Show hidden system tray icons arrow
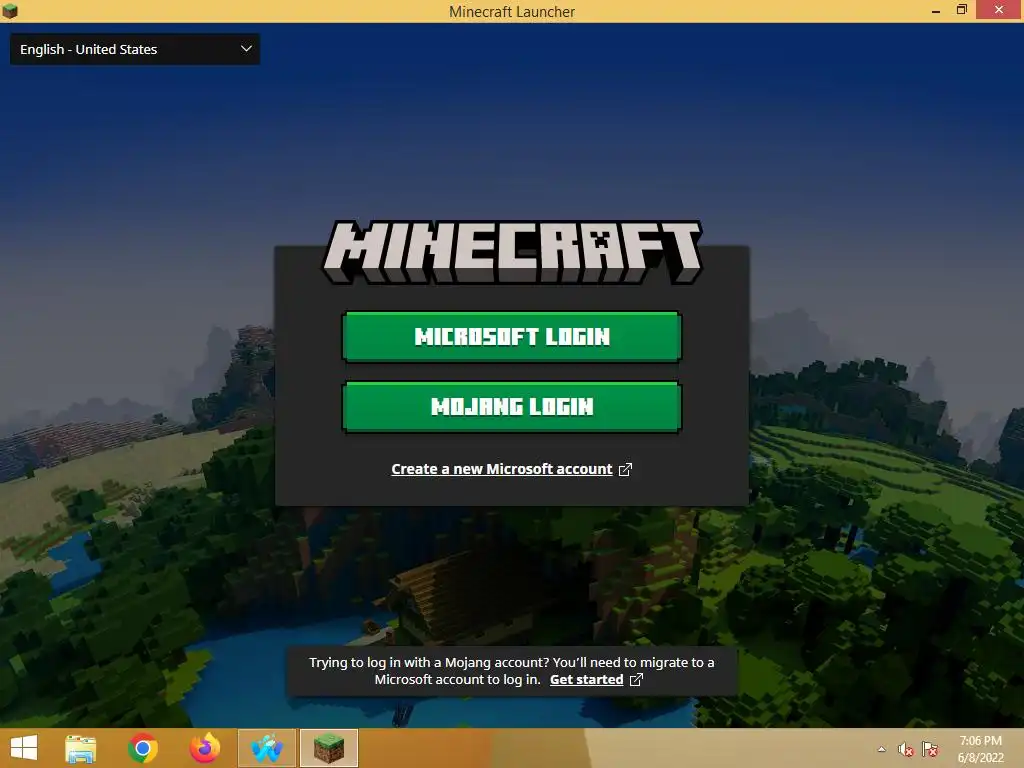Screen dimensions: 1024x768 [x=882, y=749]
